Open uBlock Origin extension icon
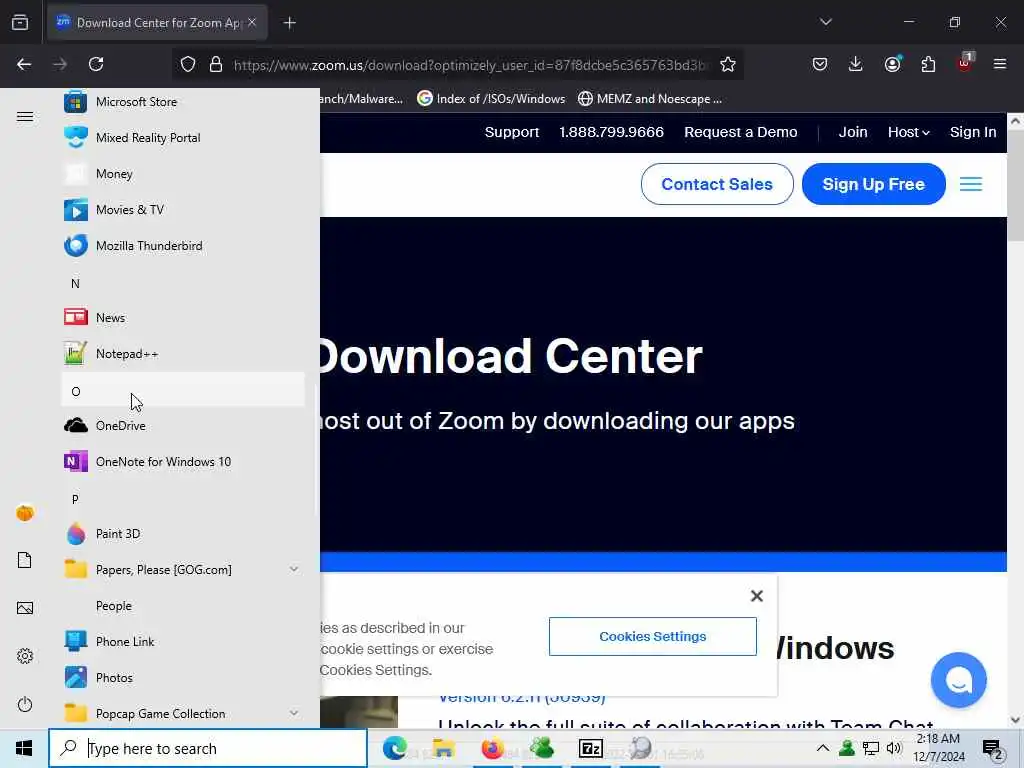1024x768 pixels. tap(965, 63)
